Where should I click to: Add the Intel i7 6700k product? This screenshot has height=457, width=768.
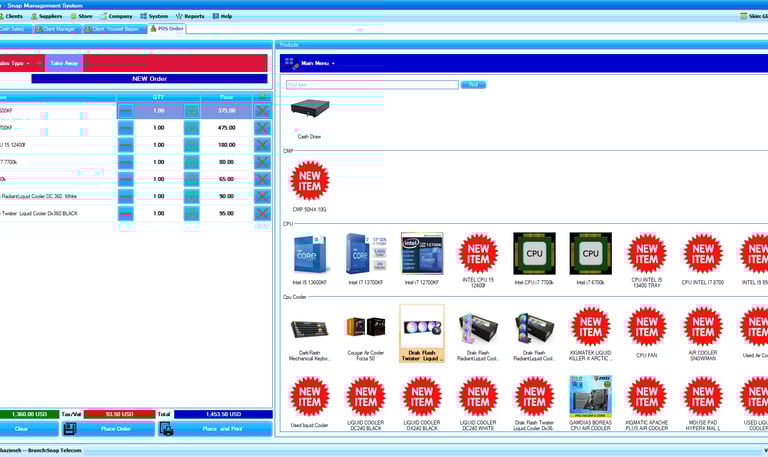[x=591, y=259]
